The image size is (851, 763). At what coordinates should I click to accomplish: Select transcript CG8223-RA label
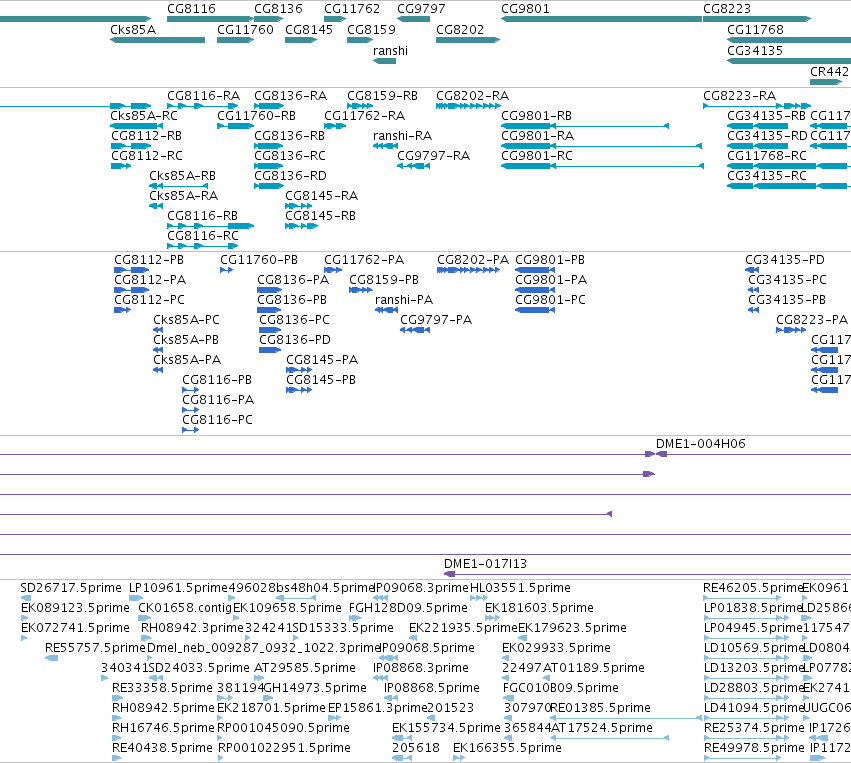pyautogui.click(x=740, y=96)
